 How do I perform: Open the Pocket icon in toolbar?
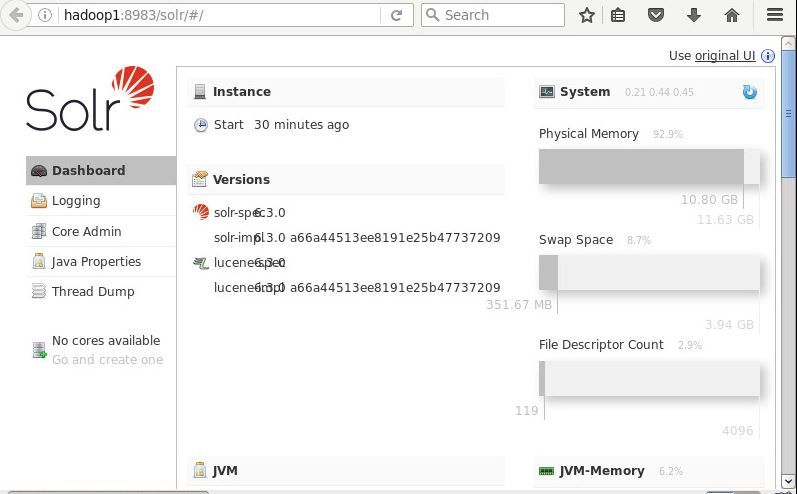point(656,15)
